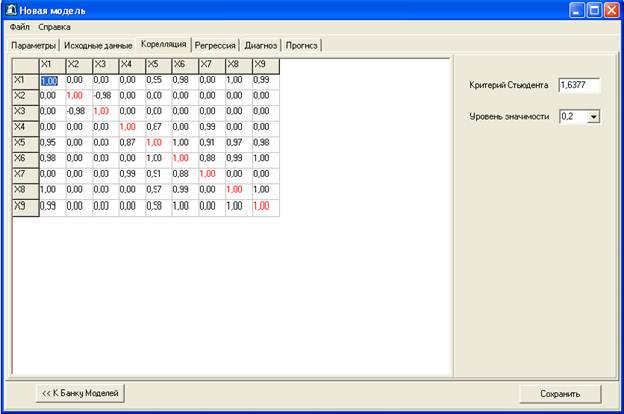Click red 1,00 cell in row X6
Image resolution: width=624 pixels, height=414 pixels.
pos(185,160)
